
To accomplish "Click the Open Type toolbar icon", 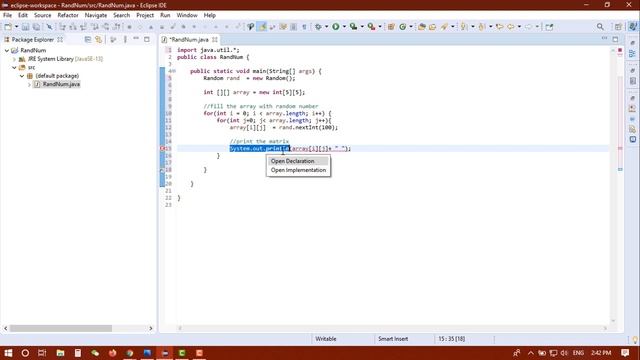I will [422, 27].
